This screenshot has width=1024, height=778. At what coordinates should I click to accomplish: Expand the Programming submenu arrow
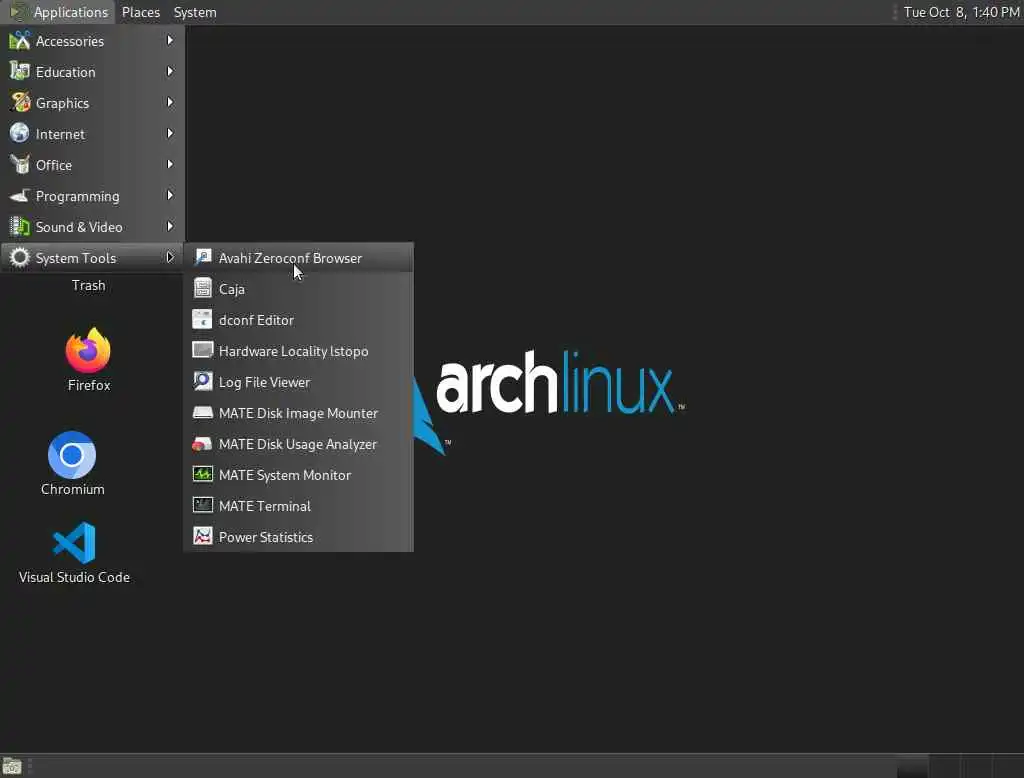tap(170, 195)
